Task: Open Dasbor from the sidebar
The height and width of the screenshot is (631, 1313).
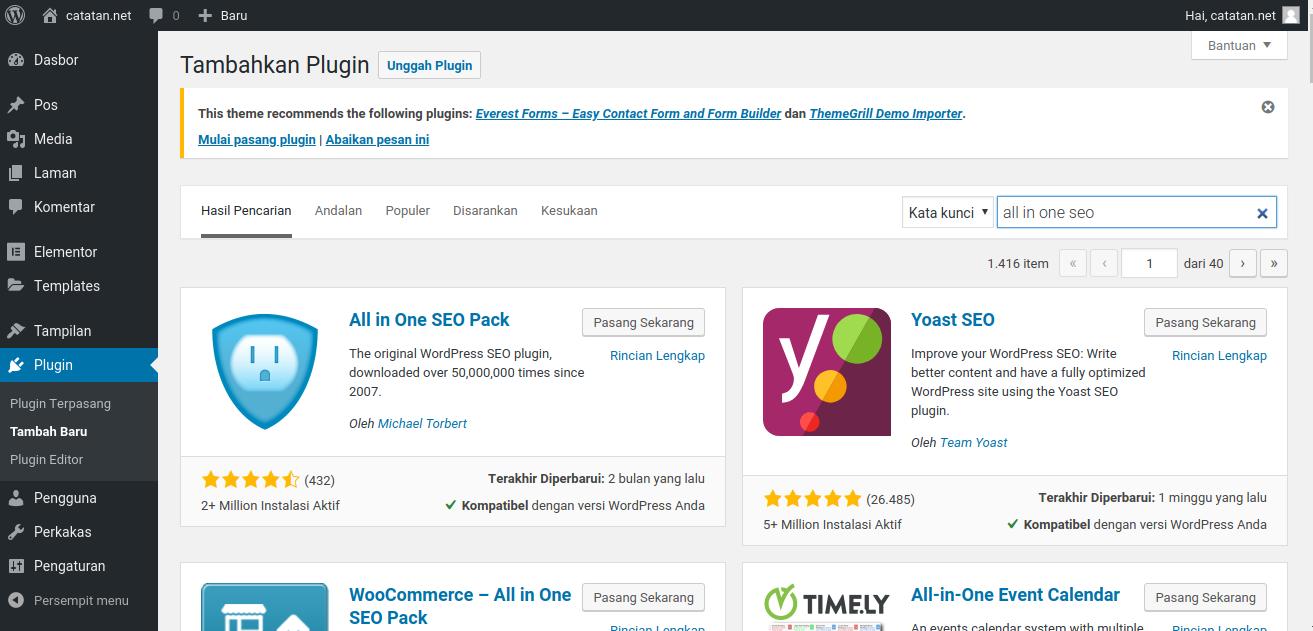Action: pyautogui.click(x=56, y=60)
